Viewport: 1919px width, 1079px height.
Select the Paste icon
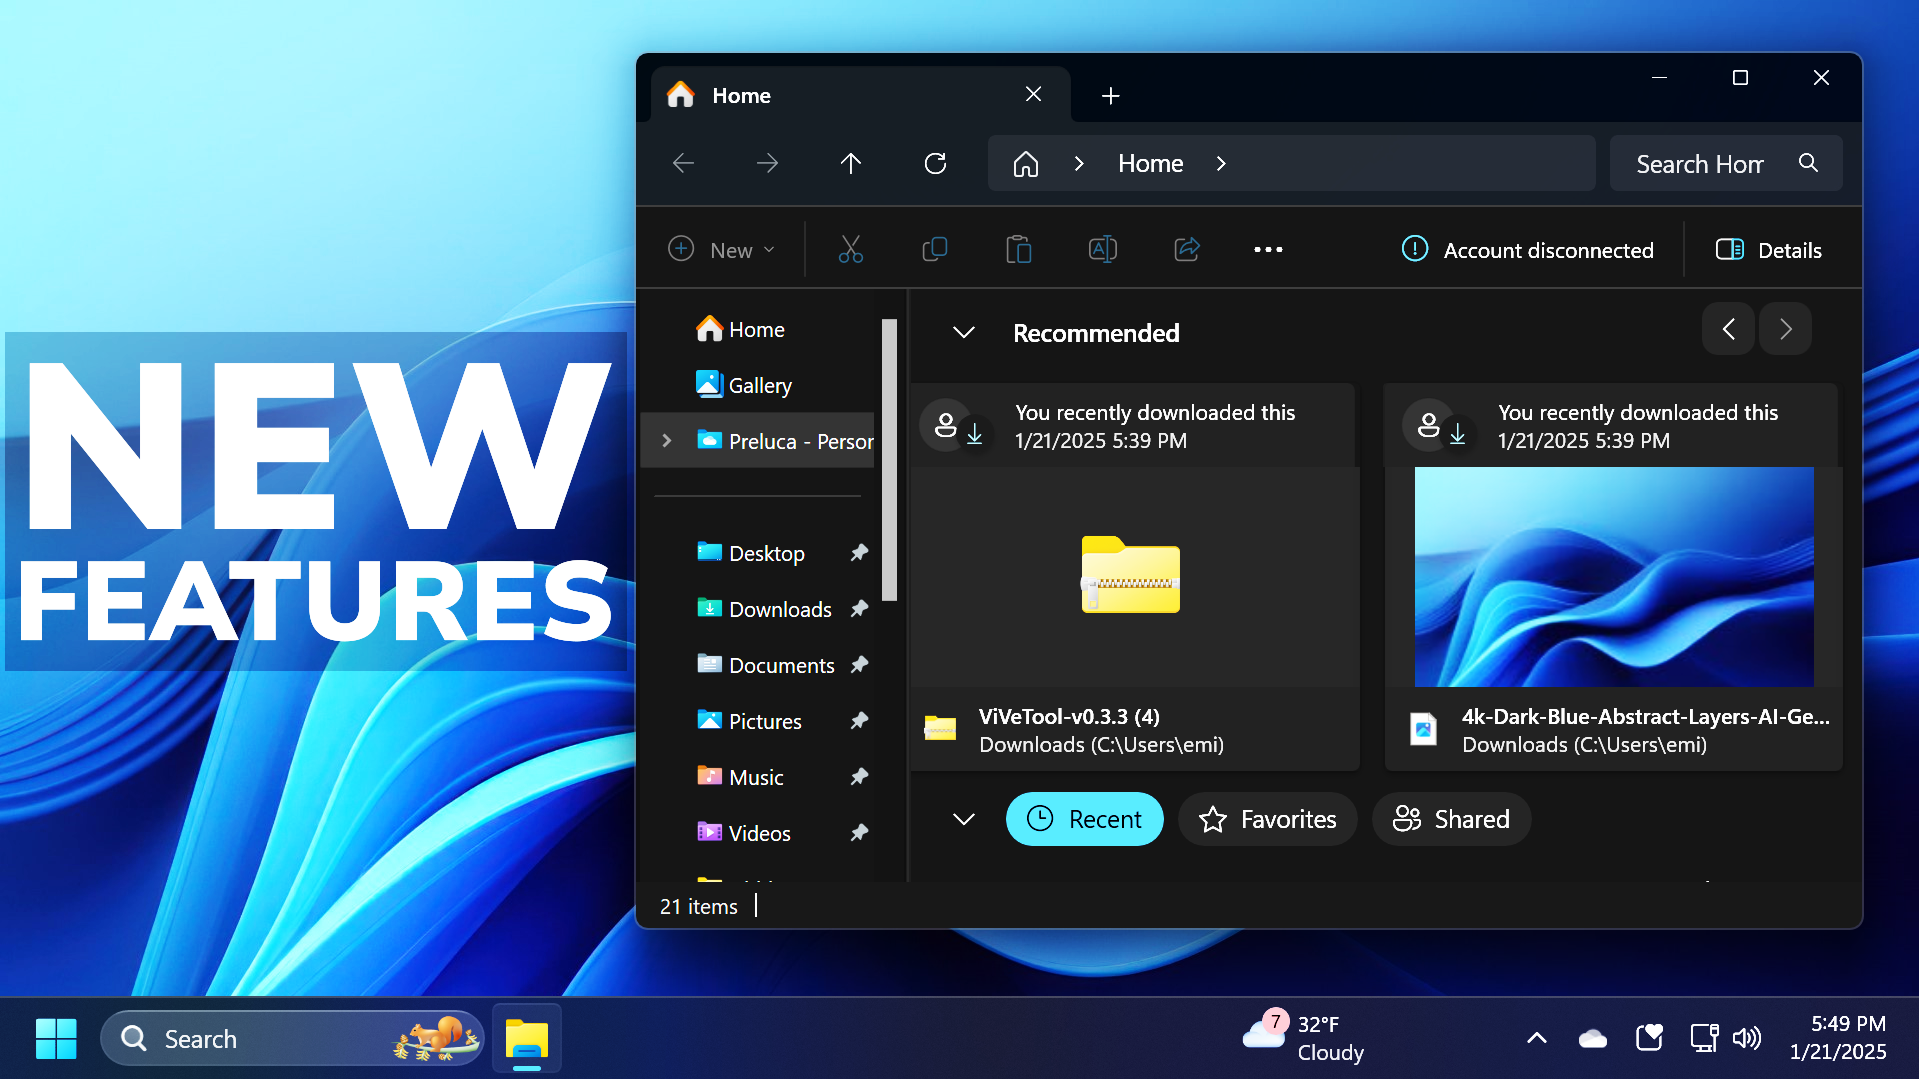click(x=1018, y=249)
